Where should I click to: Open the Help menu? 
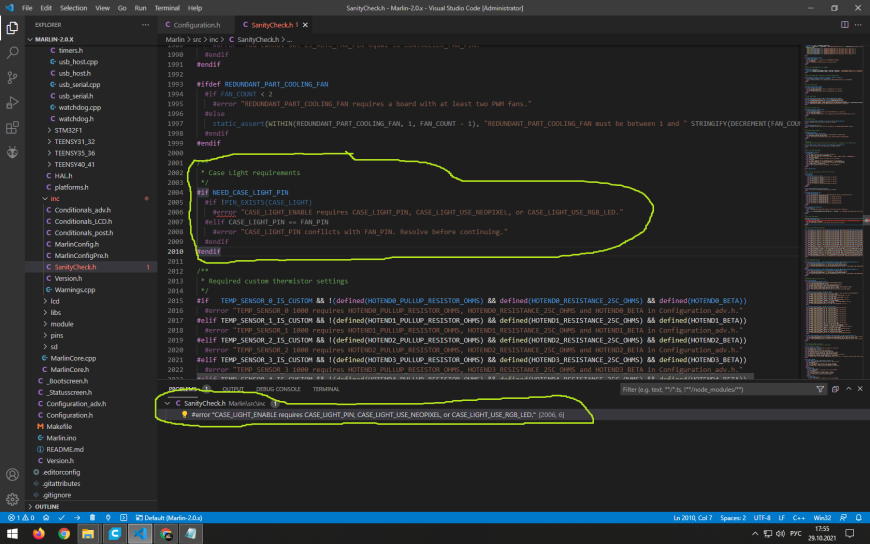point(195,8)
